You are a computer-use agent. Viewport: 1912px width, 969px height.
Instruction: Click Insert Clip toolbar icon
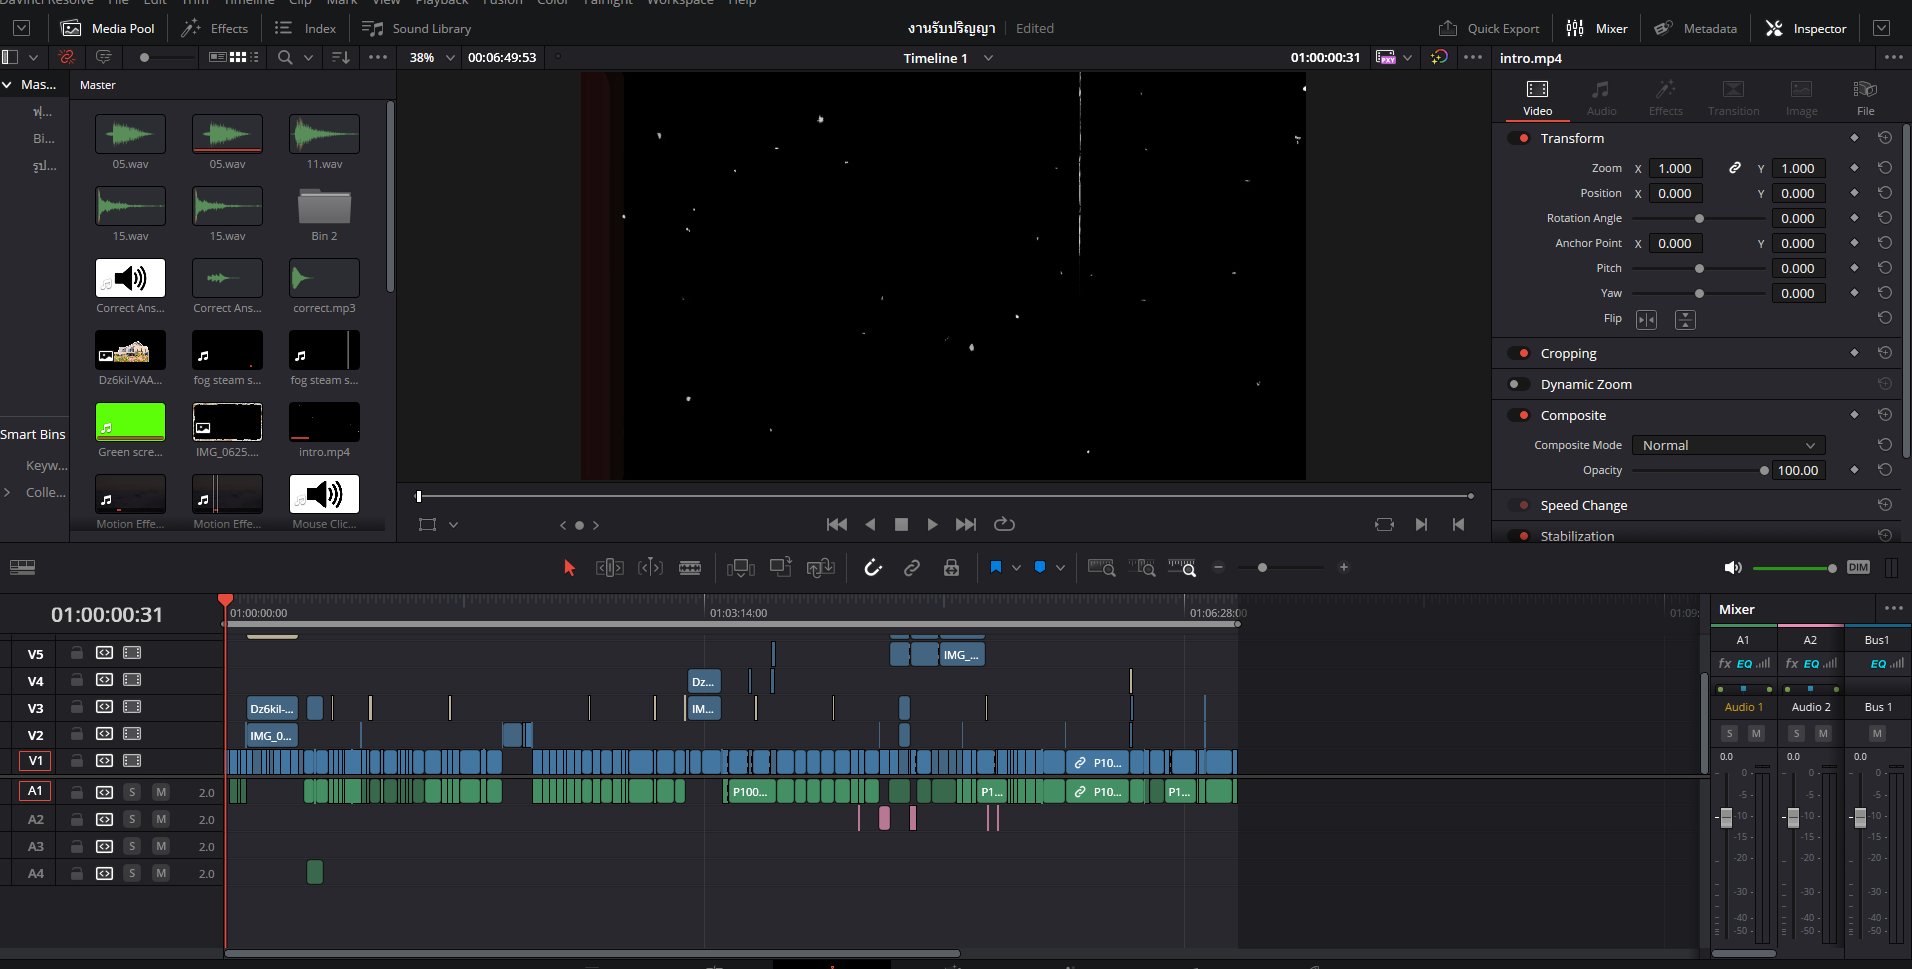coord(741,568)
